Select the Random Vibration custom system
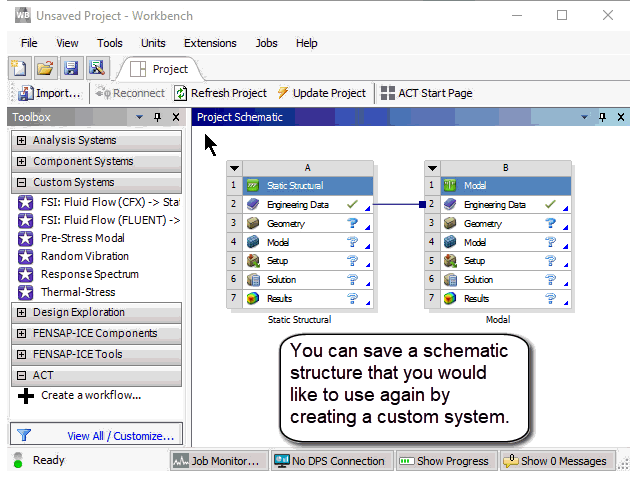This screenshot has width=640, height=480. point(73,256)
